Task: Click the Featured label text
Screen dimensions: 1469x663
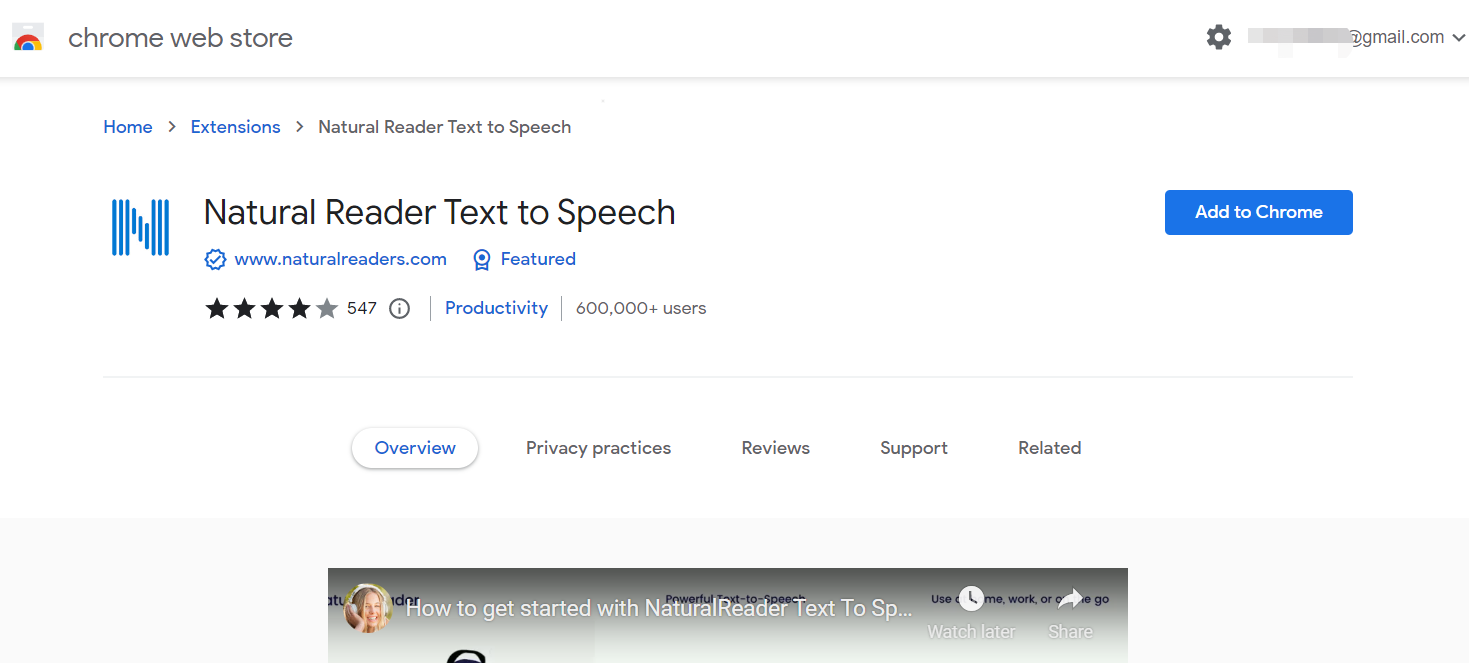Action: click(538, 259)
